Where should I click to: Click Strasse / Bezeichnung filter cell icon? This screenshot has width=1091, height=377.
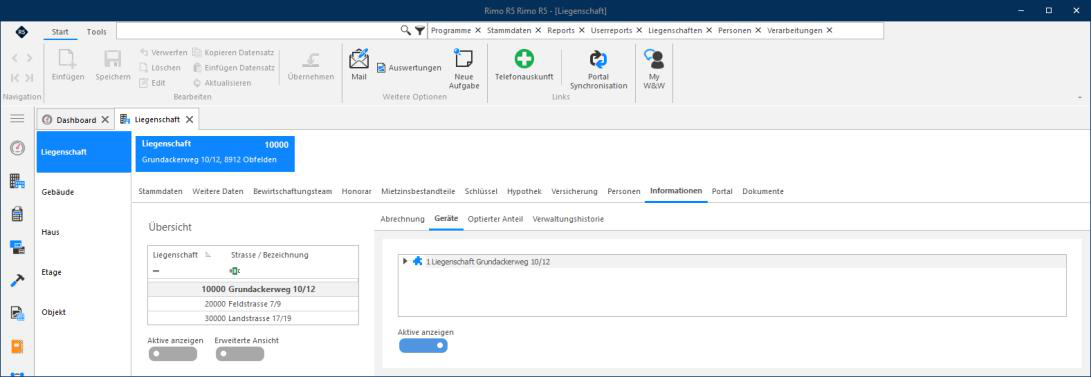click(234, 271)
